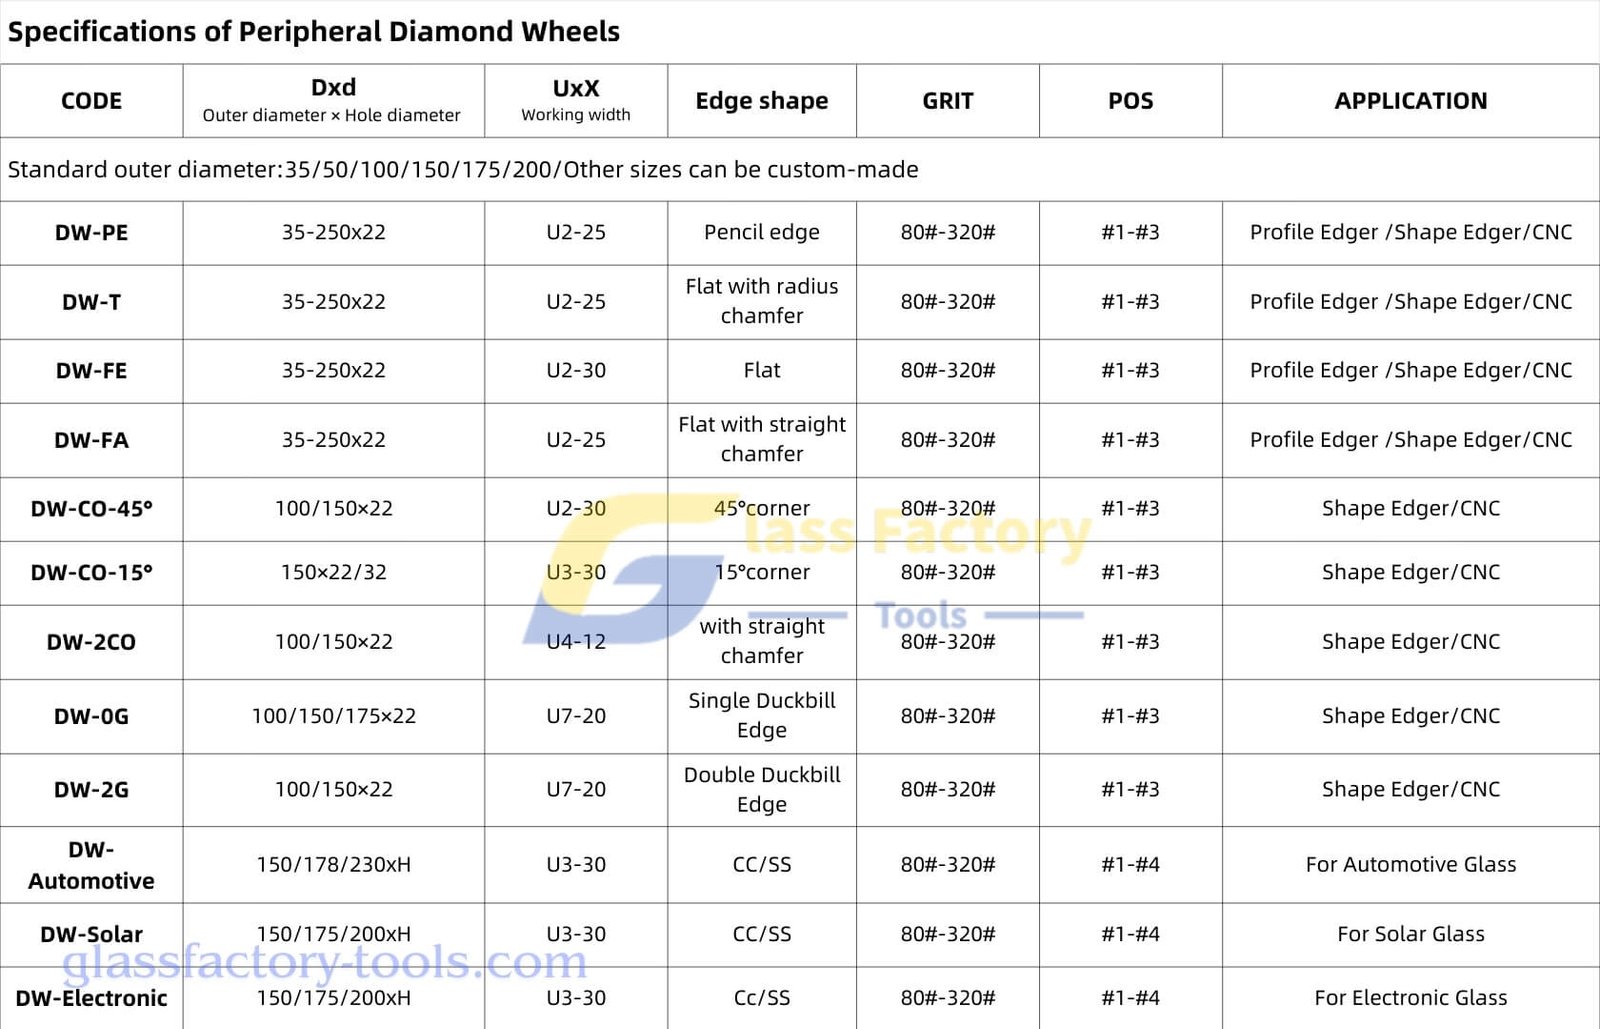Click the Standard outer diameter note row
The width and height of the screenshot is (1600, 1029).
coord(463,170)
